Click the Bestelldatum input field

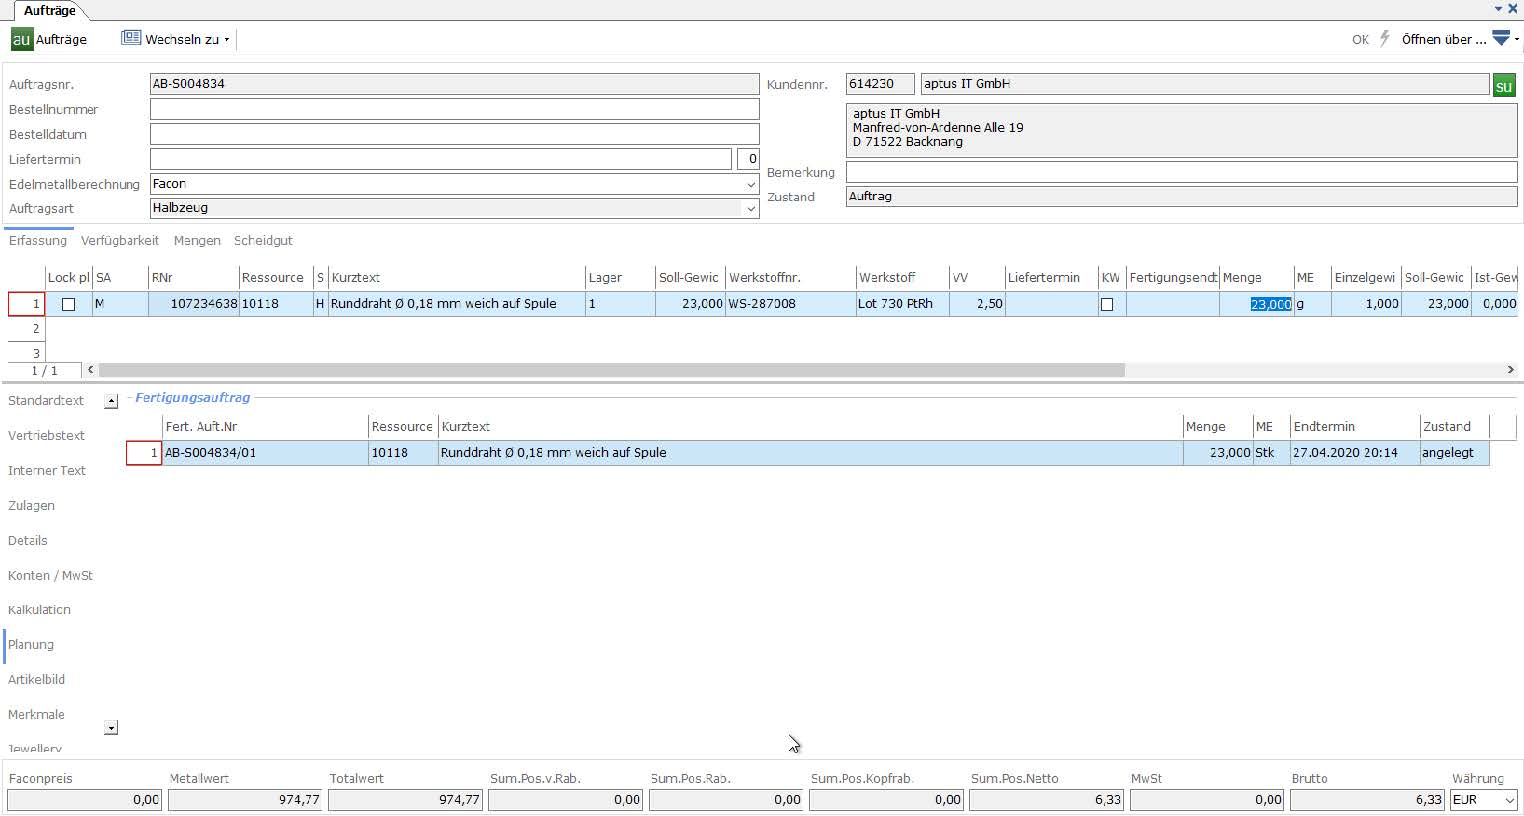(454, 134)
